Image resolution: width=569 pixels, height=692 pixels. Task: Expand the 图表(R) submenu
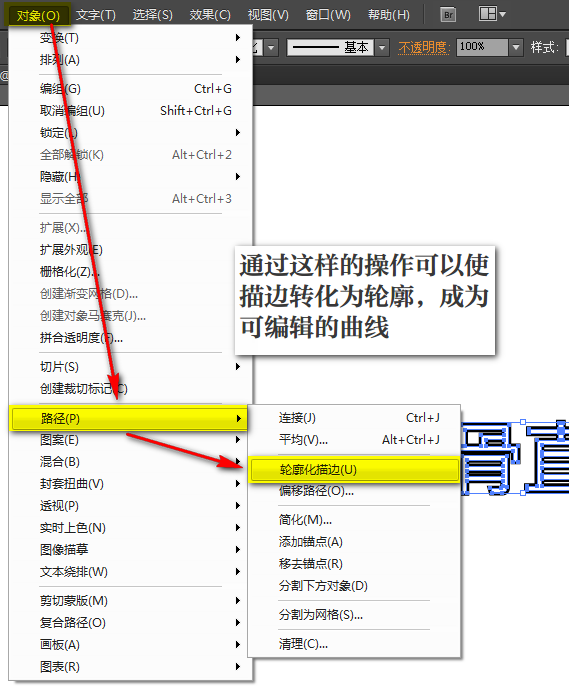tap(131, 667)
